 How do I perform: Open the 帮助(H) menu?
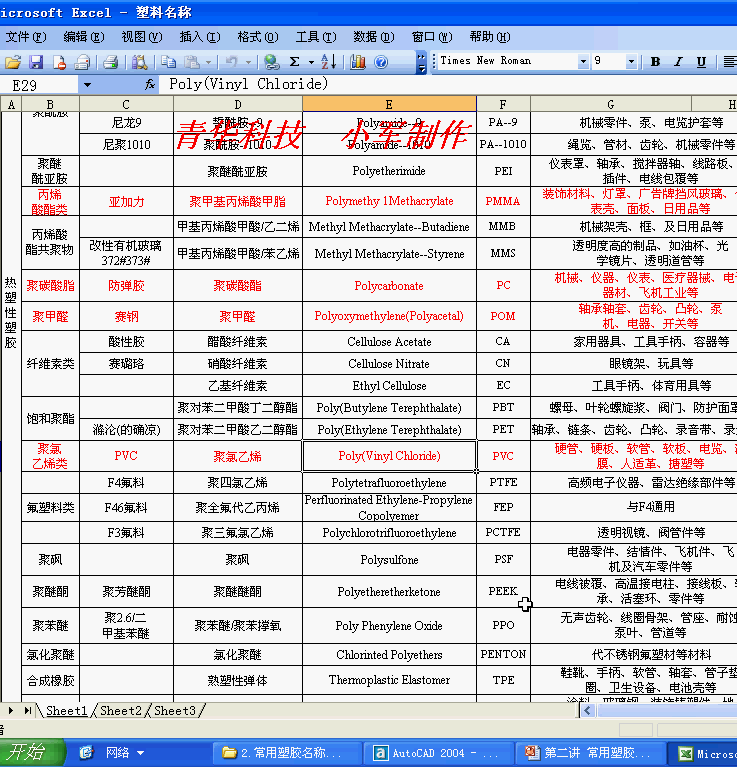coord(490,37)
